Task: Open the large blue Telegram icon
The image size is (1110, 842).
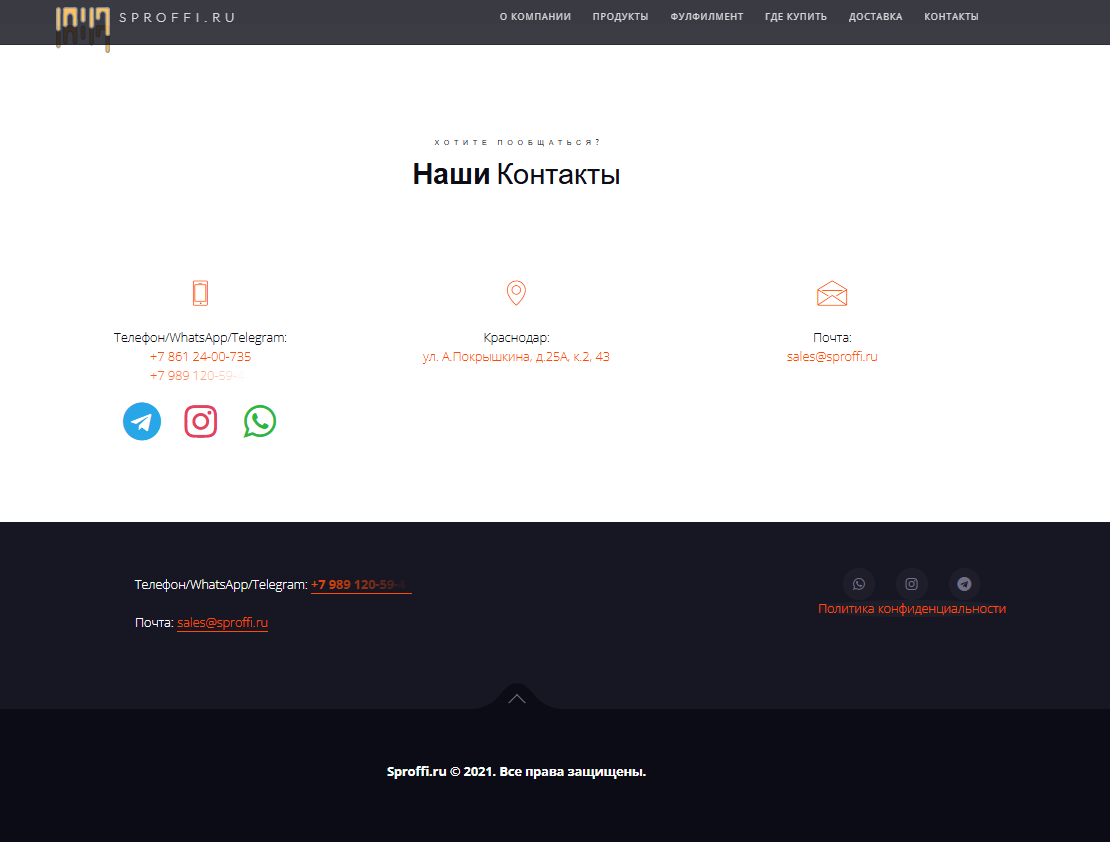Action: (x=142, y=421)
